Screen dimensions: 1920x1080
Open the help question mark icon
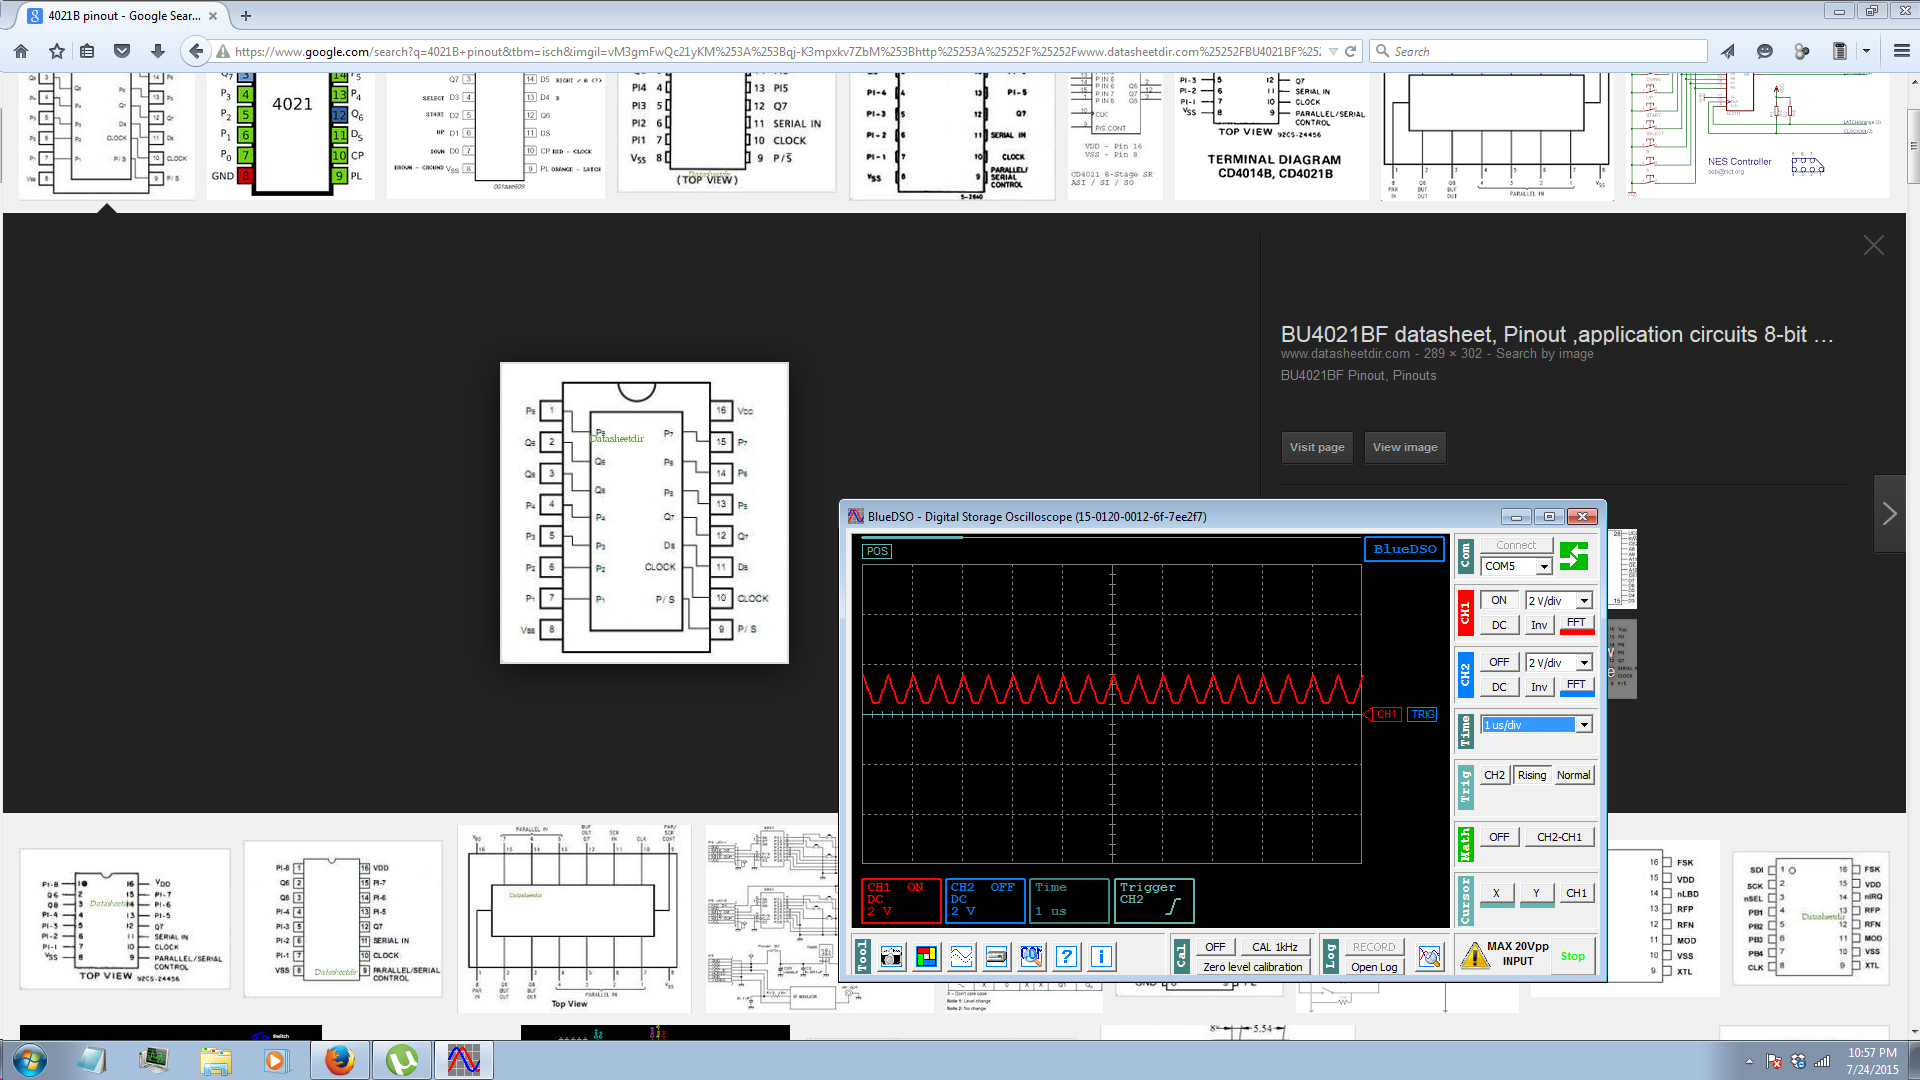[1066, 957]
